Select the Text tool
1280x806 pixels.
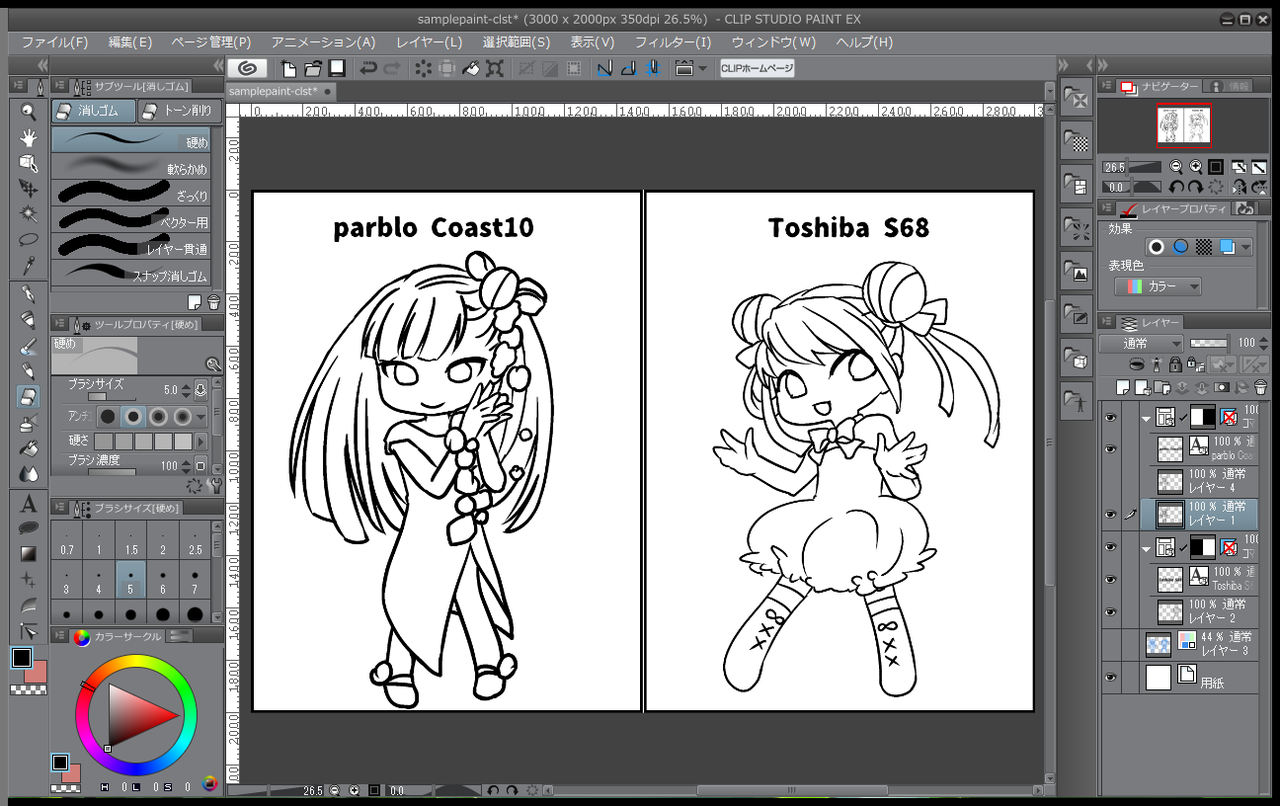(x=29, y=503)
